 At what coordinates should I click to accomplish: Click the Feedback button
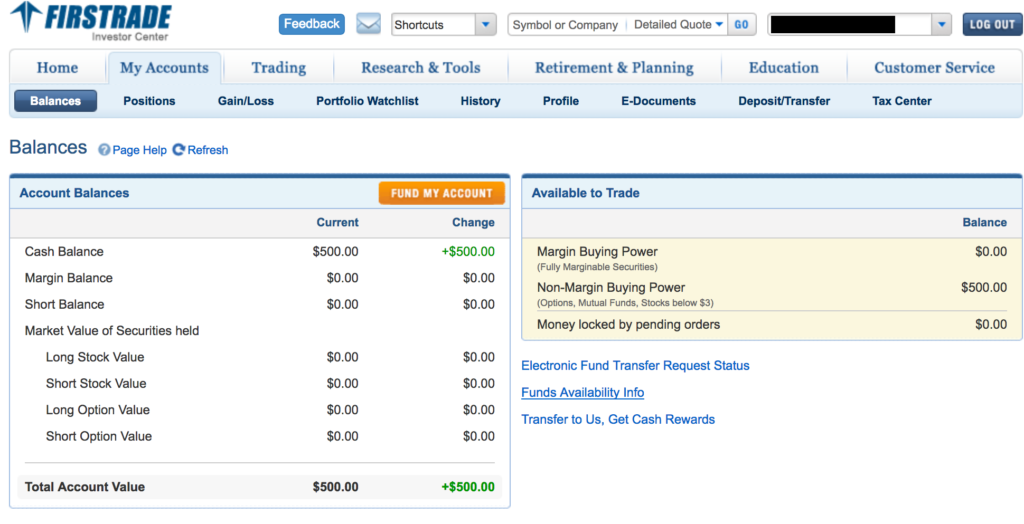[311, 24]
